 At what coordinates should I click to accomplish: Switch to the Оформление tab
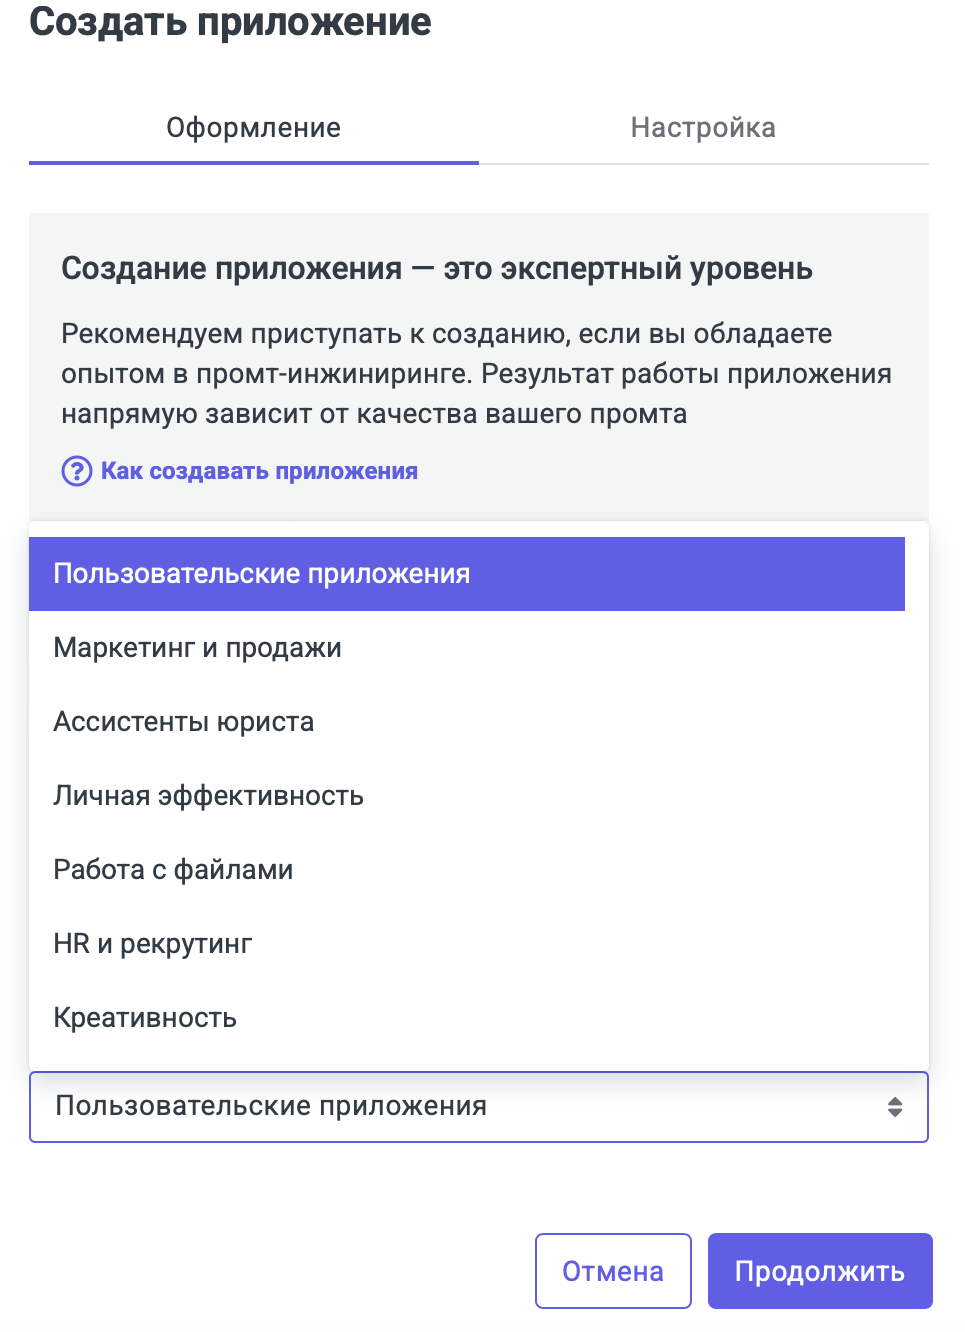click(x=253, y=128)
